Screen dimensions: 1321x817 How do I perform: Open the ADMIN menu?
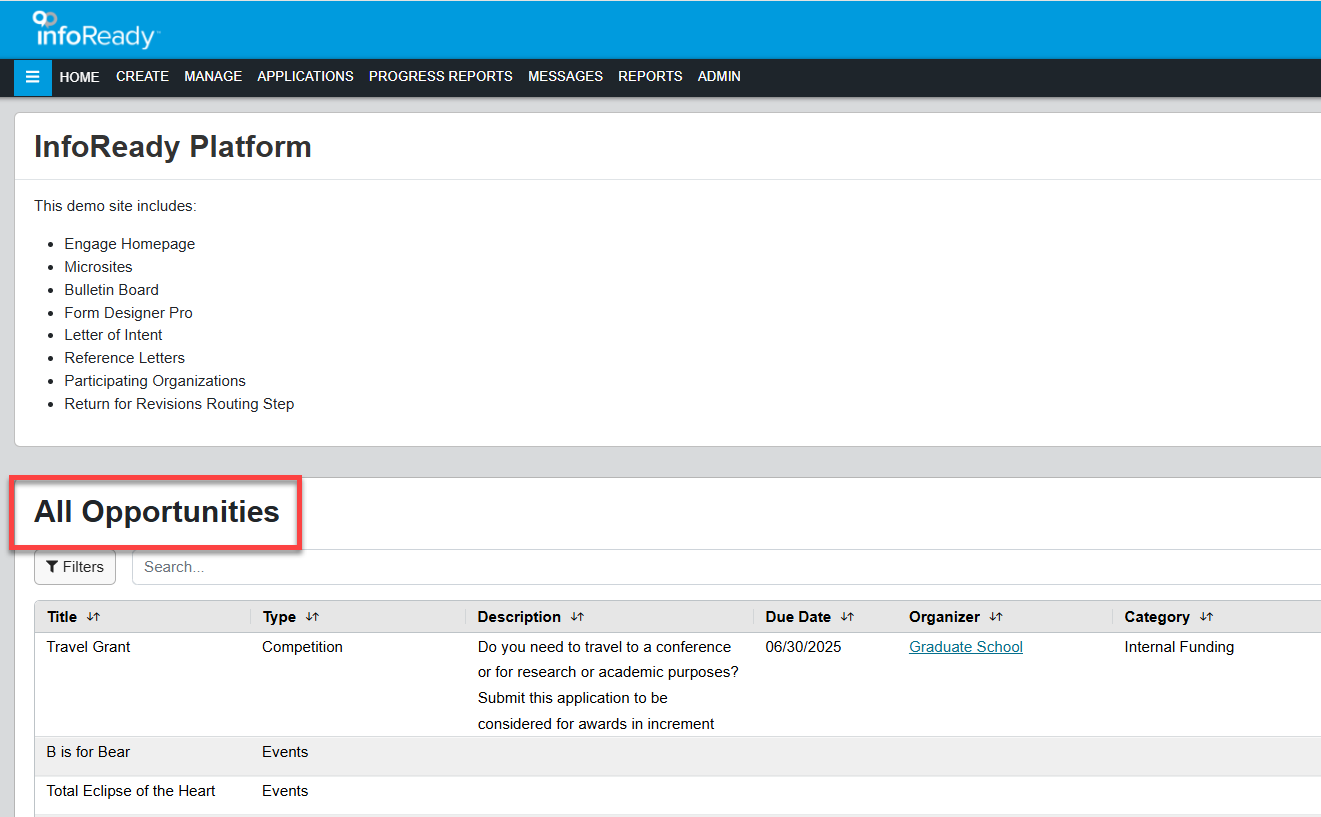coord(719,77)
